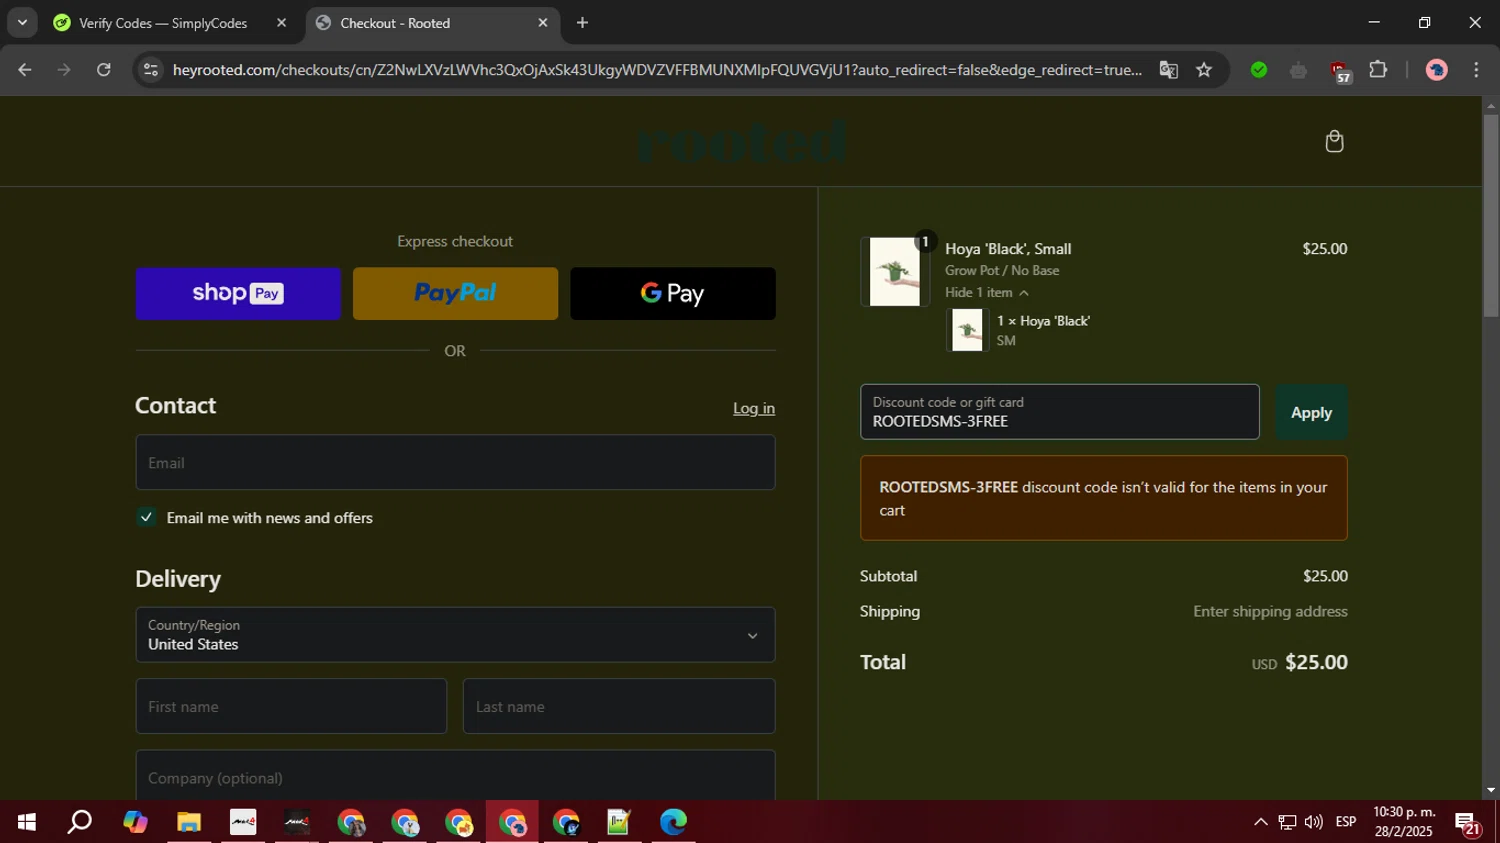
Task: Show hidden system tray icons
Action: point(1260,822)
